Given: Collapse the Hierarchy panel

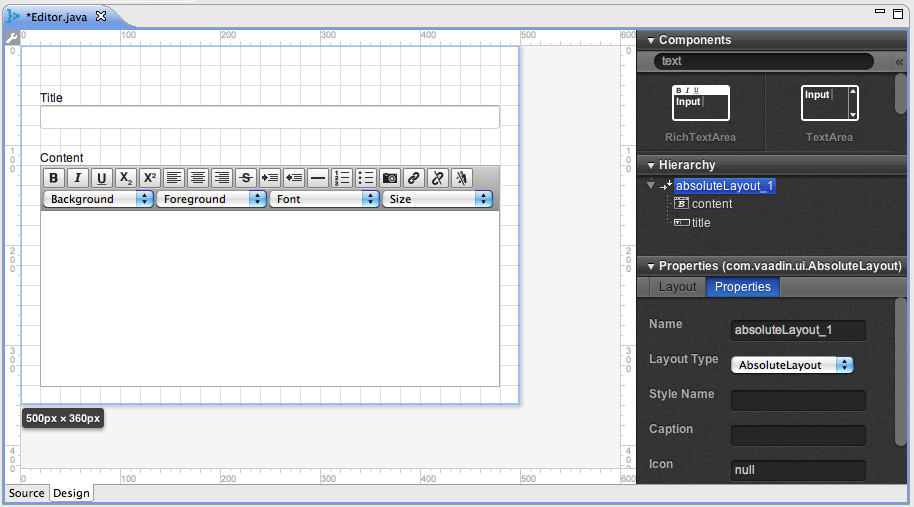Looking at the screenshot, I should coord(651,166).
